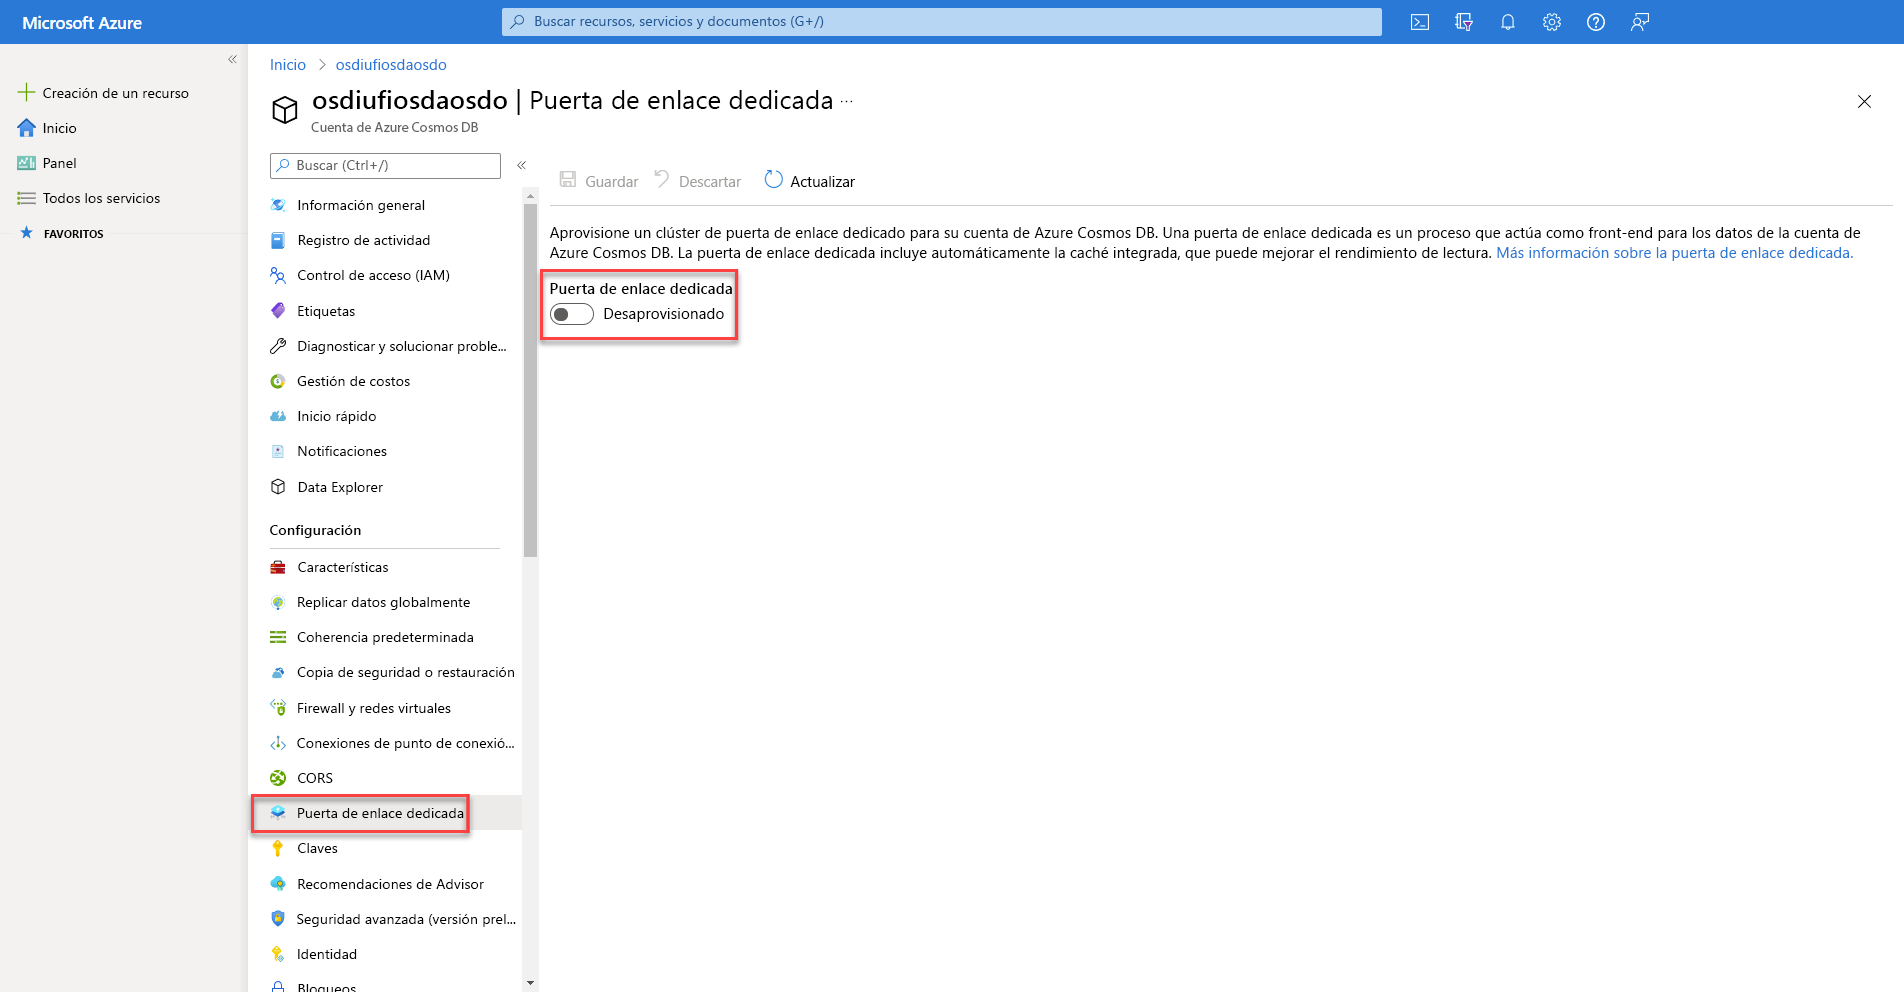The height and width of the screenshot is (992, 1904).
Task: Click the Seguridad avanzada shield icon
Action: pyautogui.click(x=278, y=919)
